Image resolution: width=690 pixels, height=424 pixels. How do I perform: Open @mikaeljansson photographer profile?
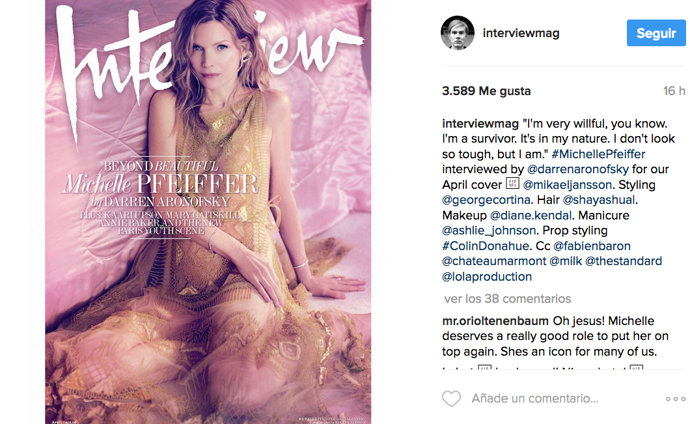567,185
